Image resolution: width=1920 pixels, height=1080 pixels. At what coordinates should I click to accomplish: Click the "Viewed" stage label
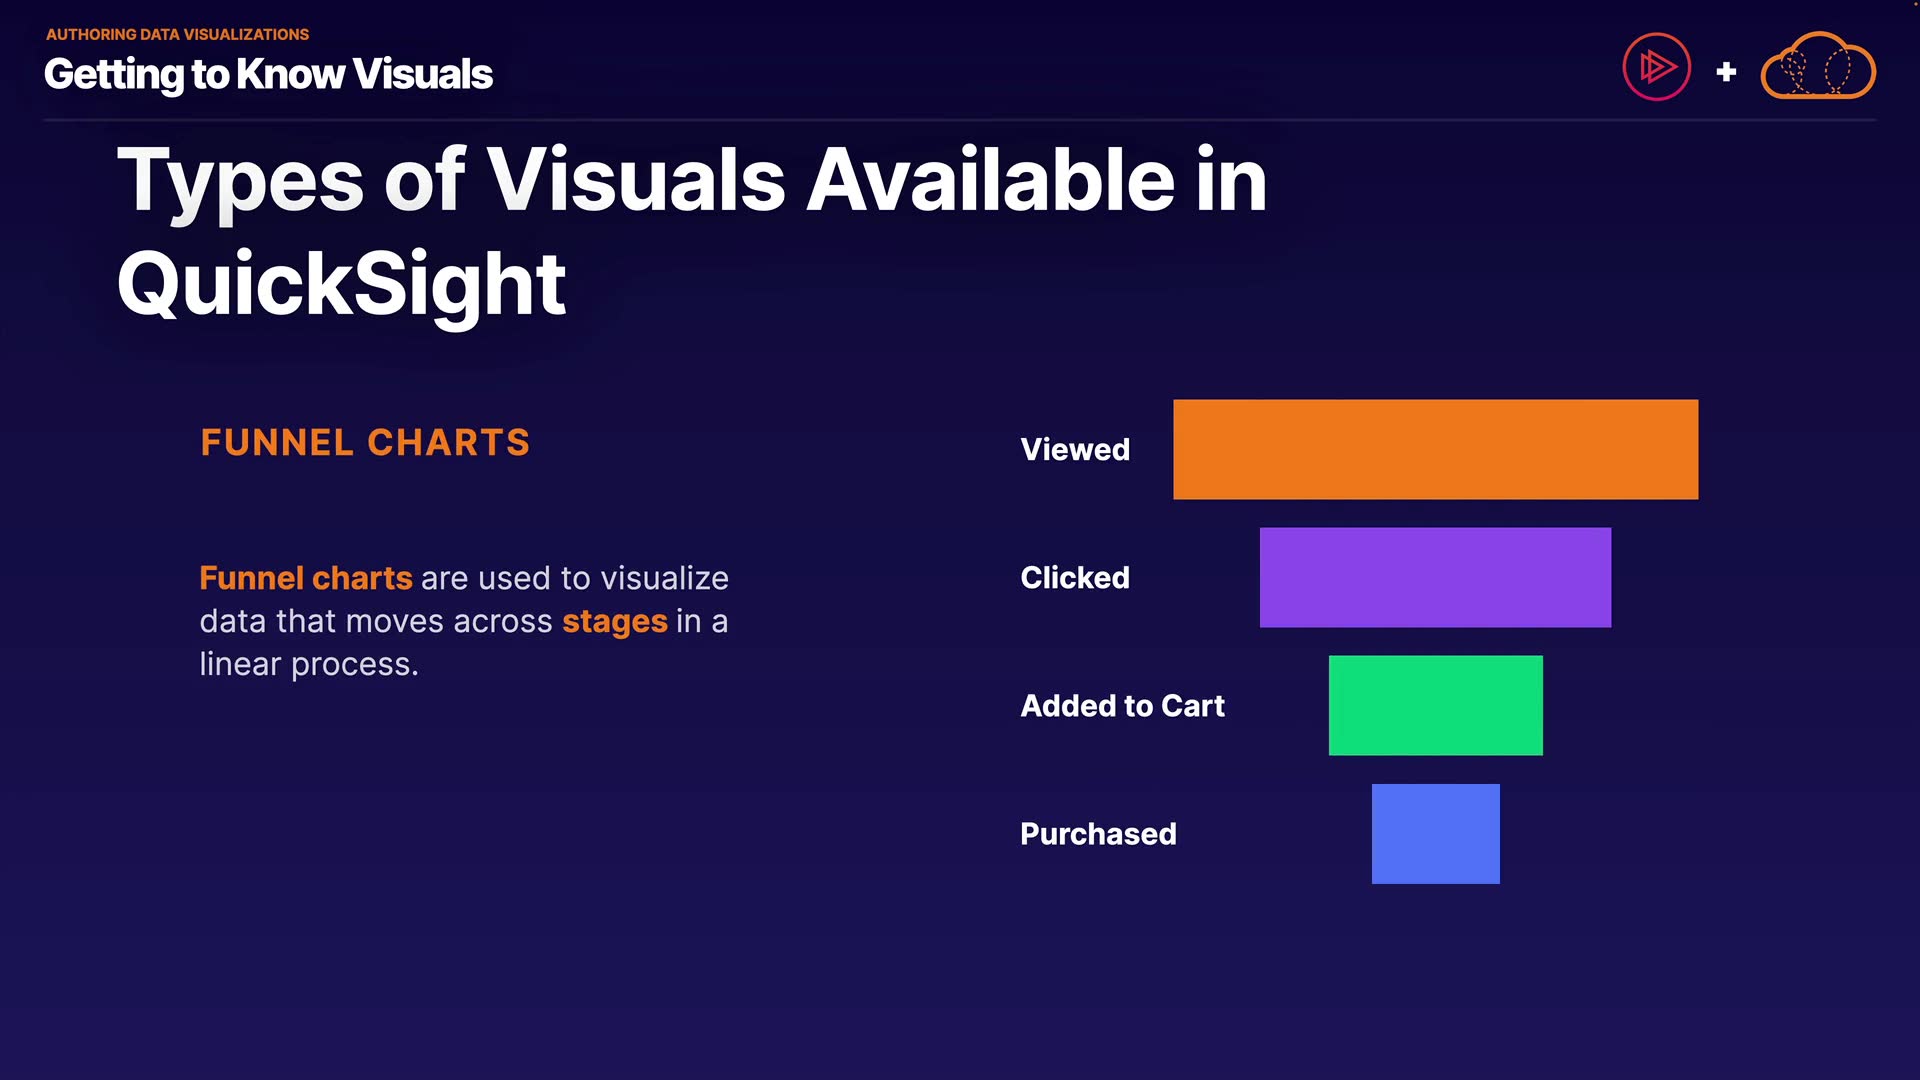pos(1075,450)
